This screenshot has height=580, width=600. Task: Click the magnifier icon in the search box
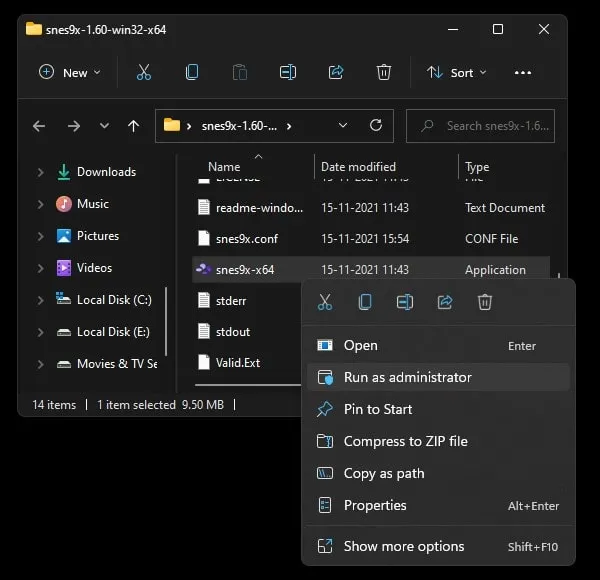pyautogui.click(x=427, y=125)
